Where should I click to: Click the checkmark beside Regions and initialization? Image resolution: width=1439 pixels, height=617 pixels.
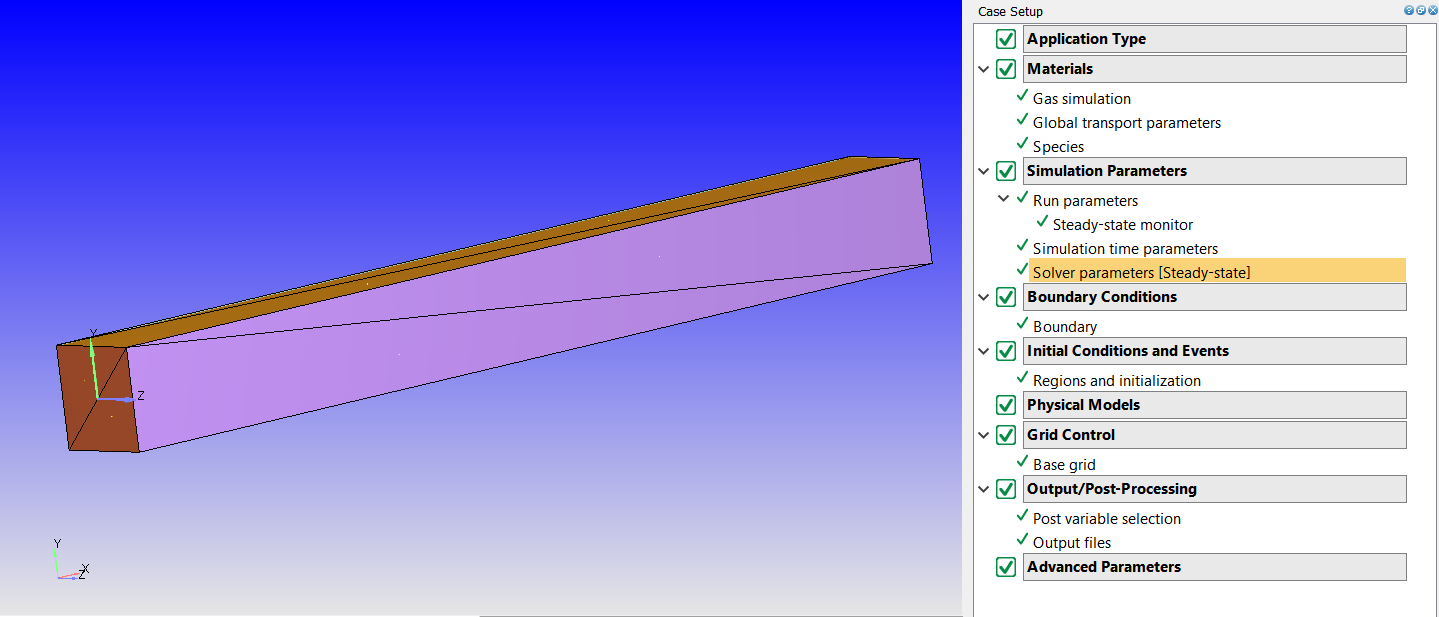pyautogui.click(x=1022, y=378)
